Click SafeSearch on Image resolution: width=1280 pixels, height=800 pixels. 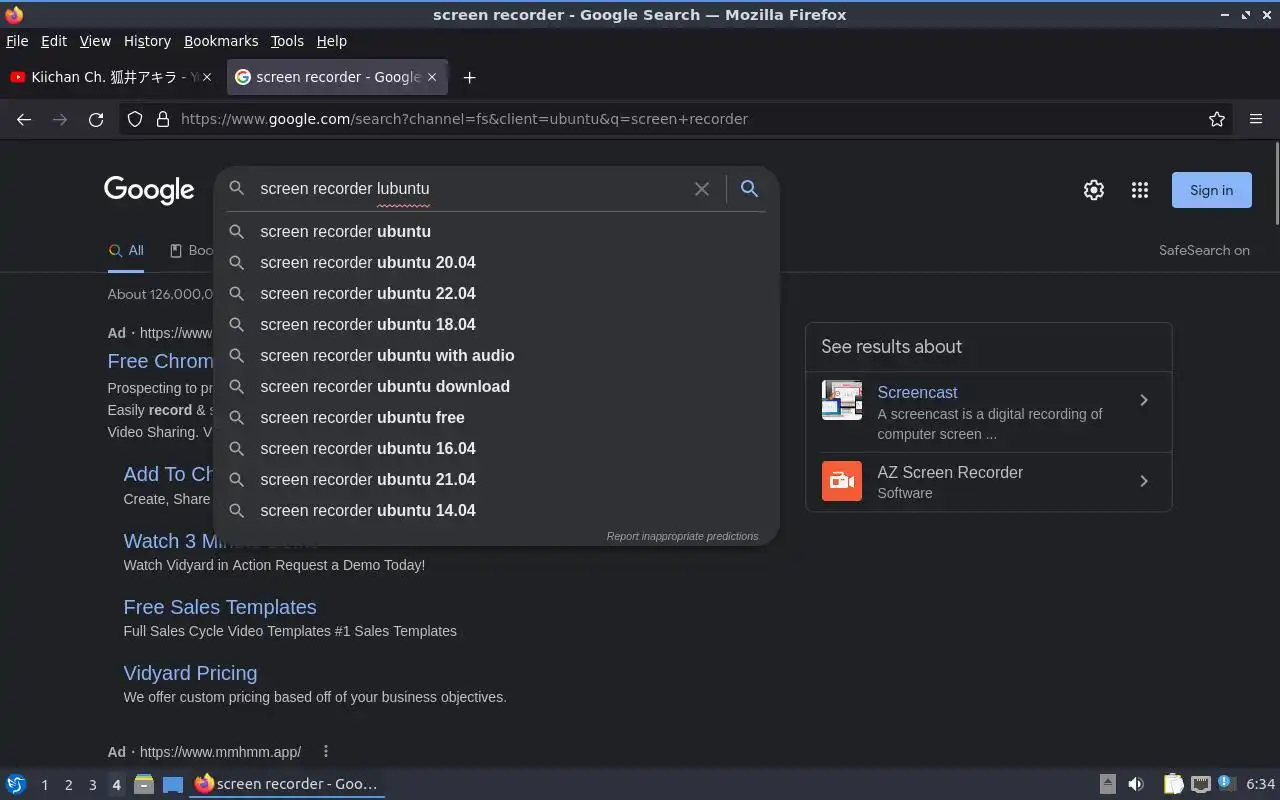1204,251
